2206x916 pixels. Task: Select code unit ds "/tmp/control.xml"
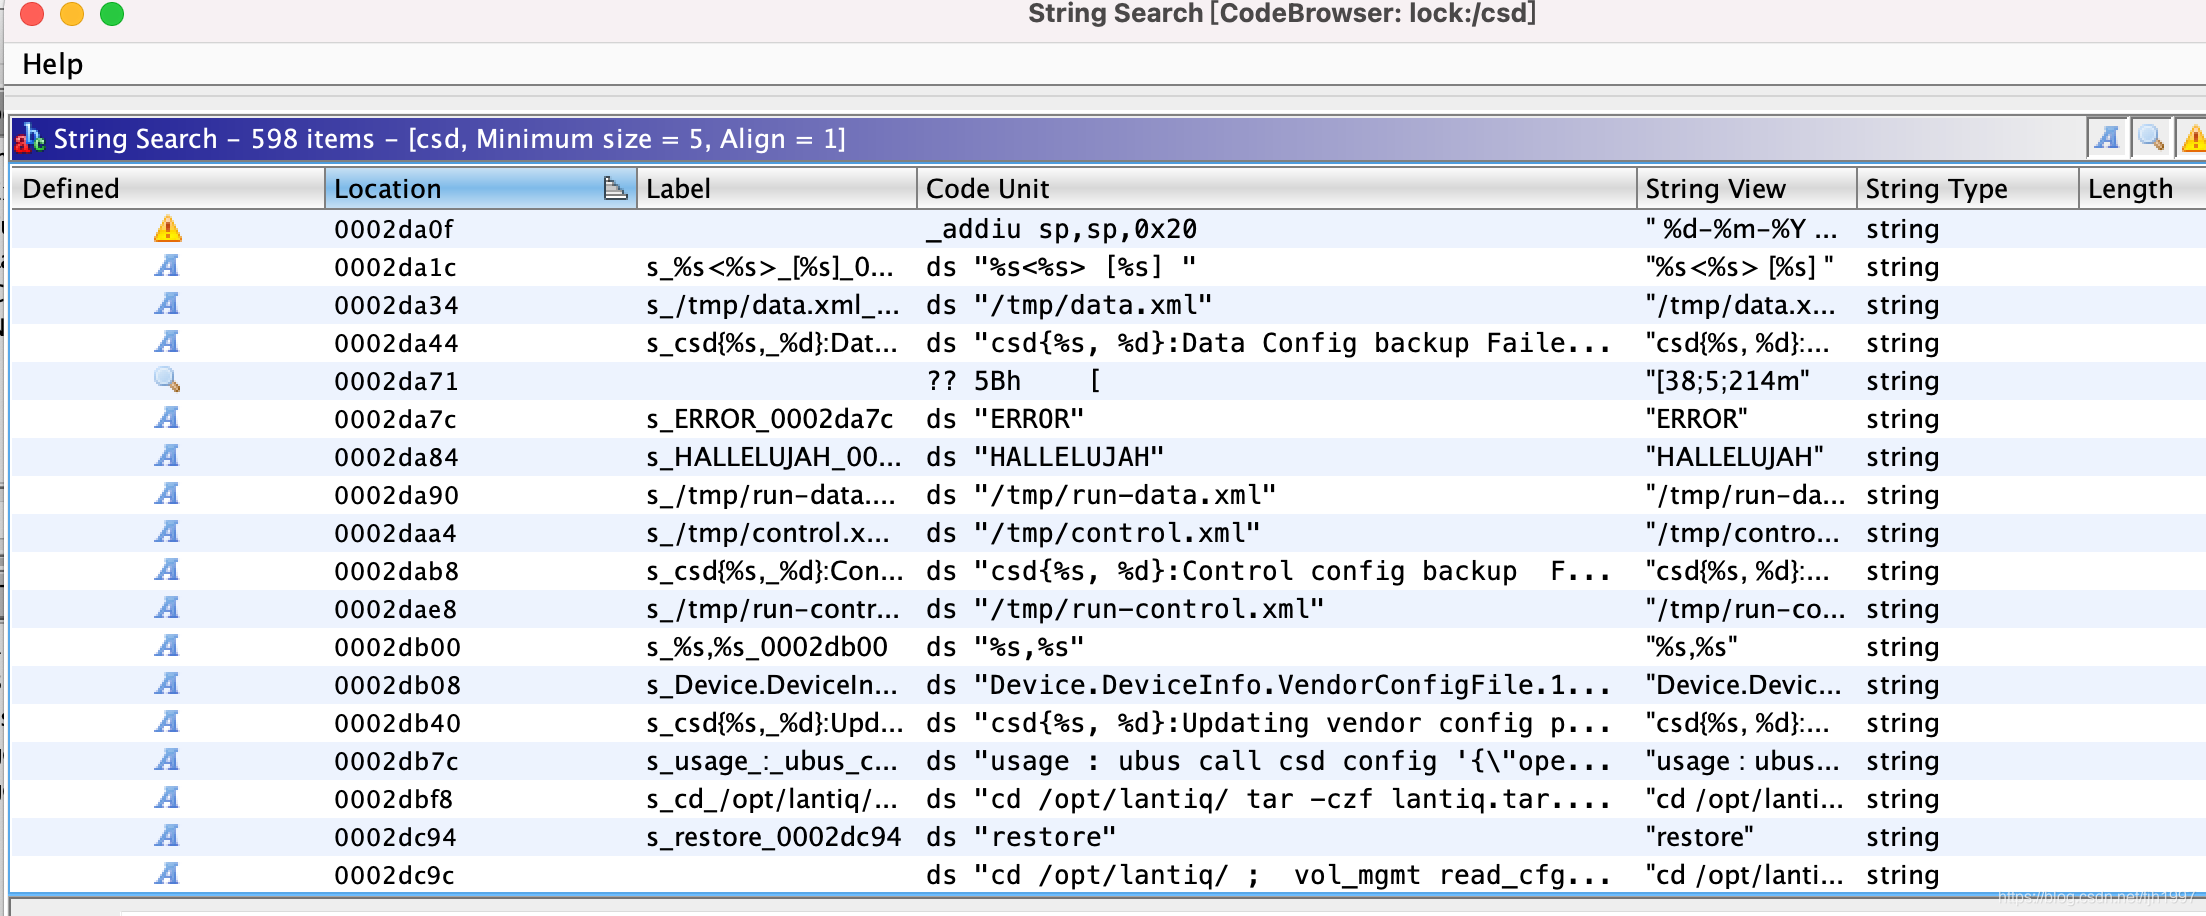pyautogui.click(x=1093, y=533)
